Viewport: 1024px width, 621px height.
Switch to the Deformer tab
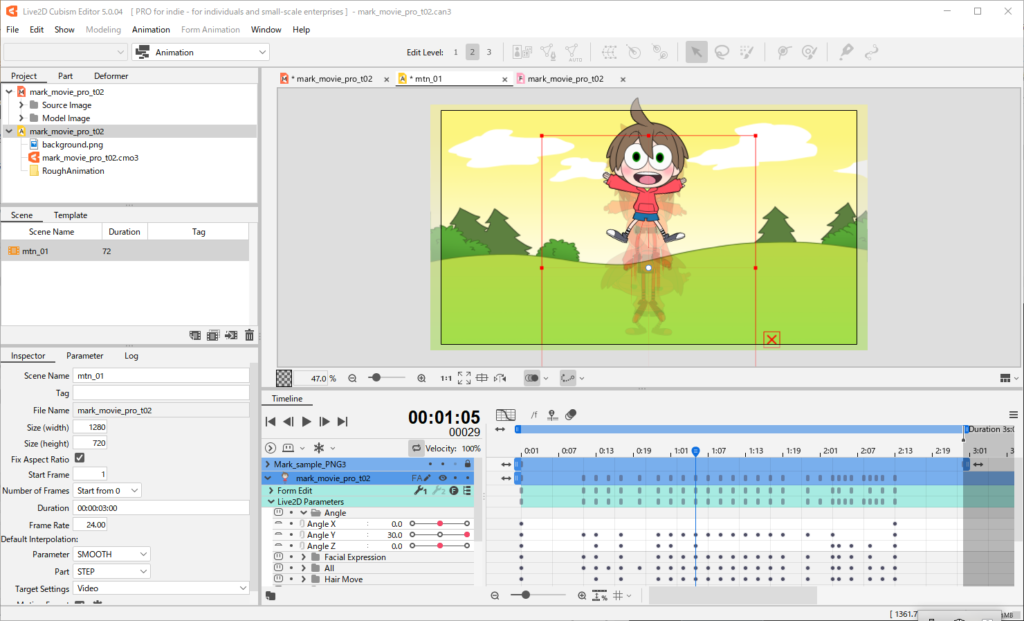coord(110,75)
